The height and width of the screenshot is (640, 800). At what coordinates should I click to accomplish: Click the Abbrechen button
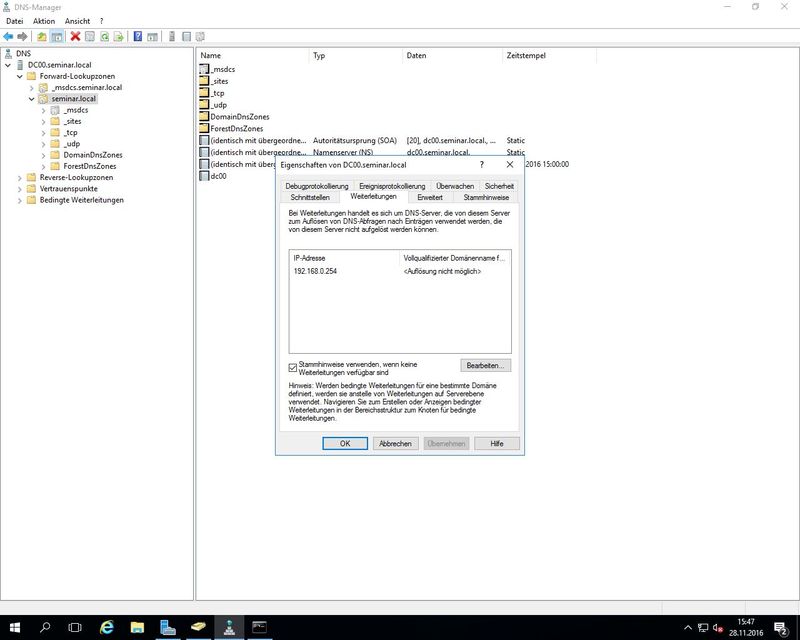[x=395, y=443]
